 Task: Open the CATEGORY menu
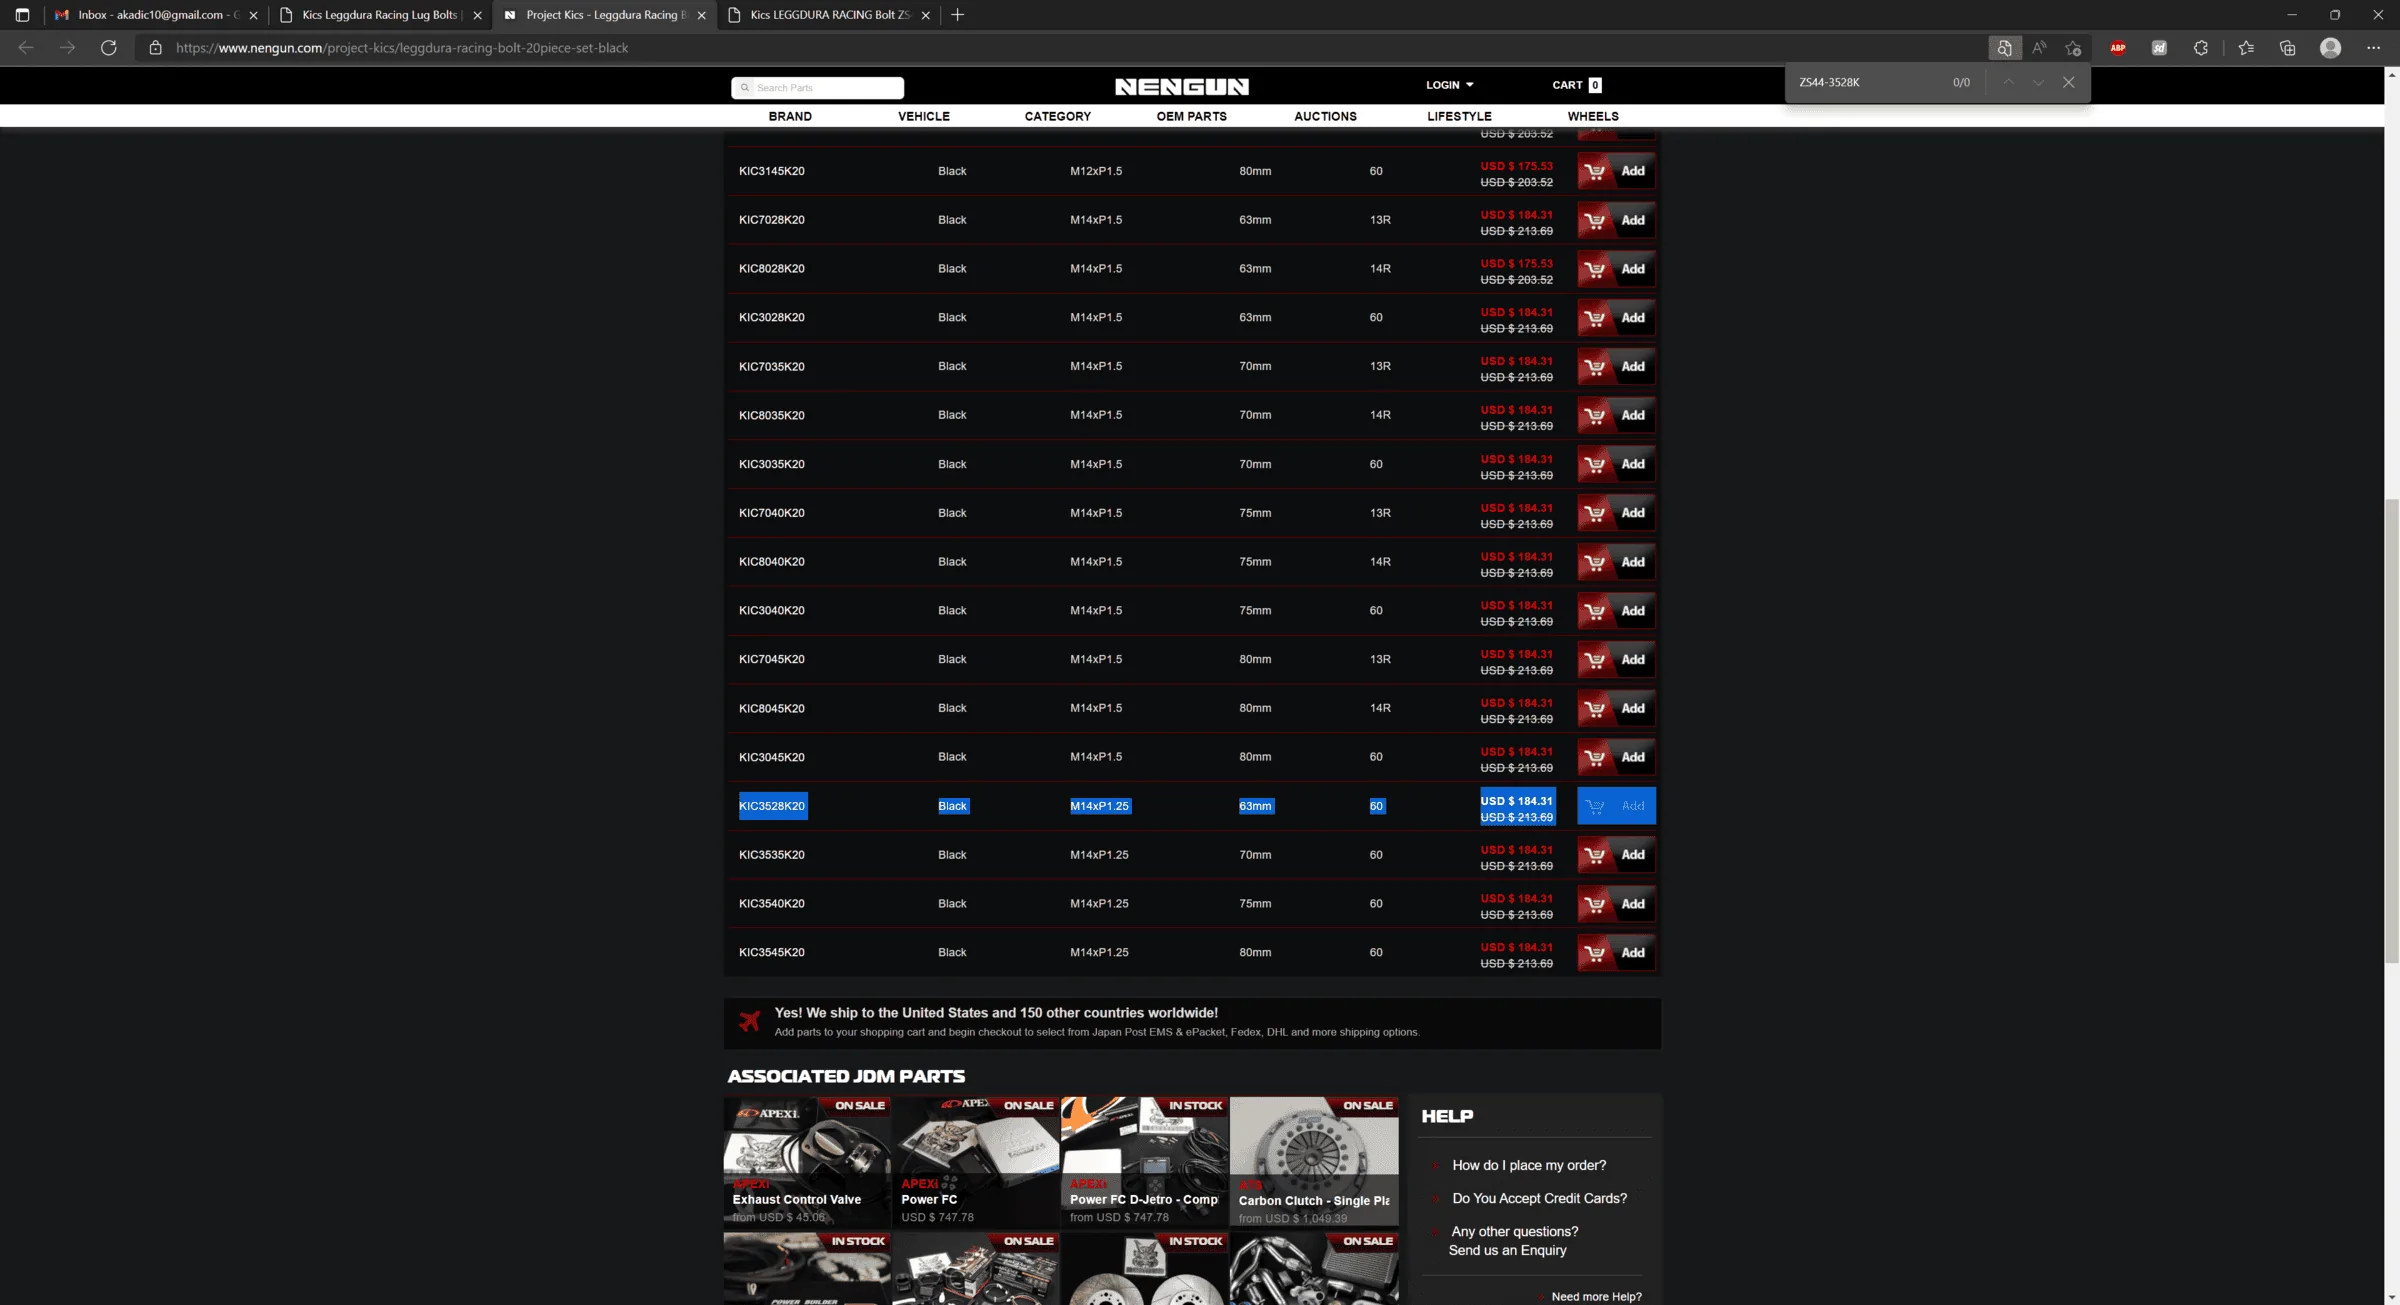[x=1058, y=116]
